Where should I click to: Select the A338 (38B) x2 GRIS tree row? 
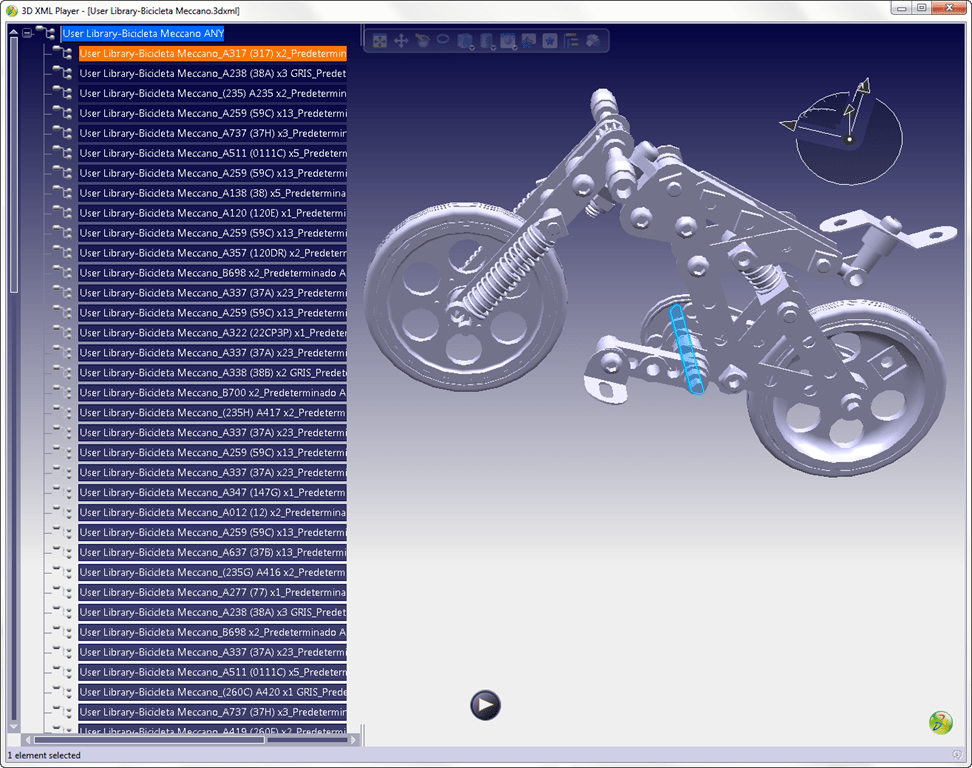[x=213, y=373]
